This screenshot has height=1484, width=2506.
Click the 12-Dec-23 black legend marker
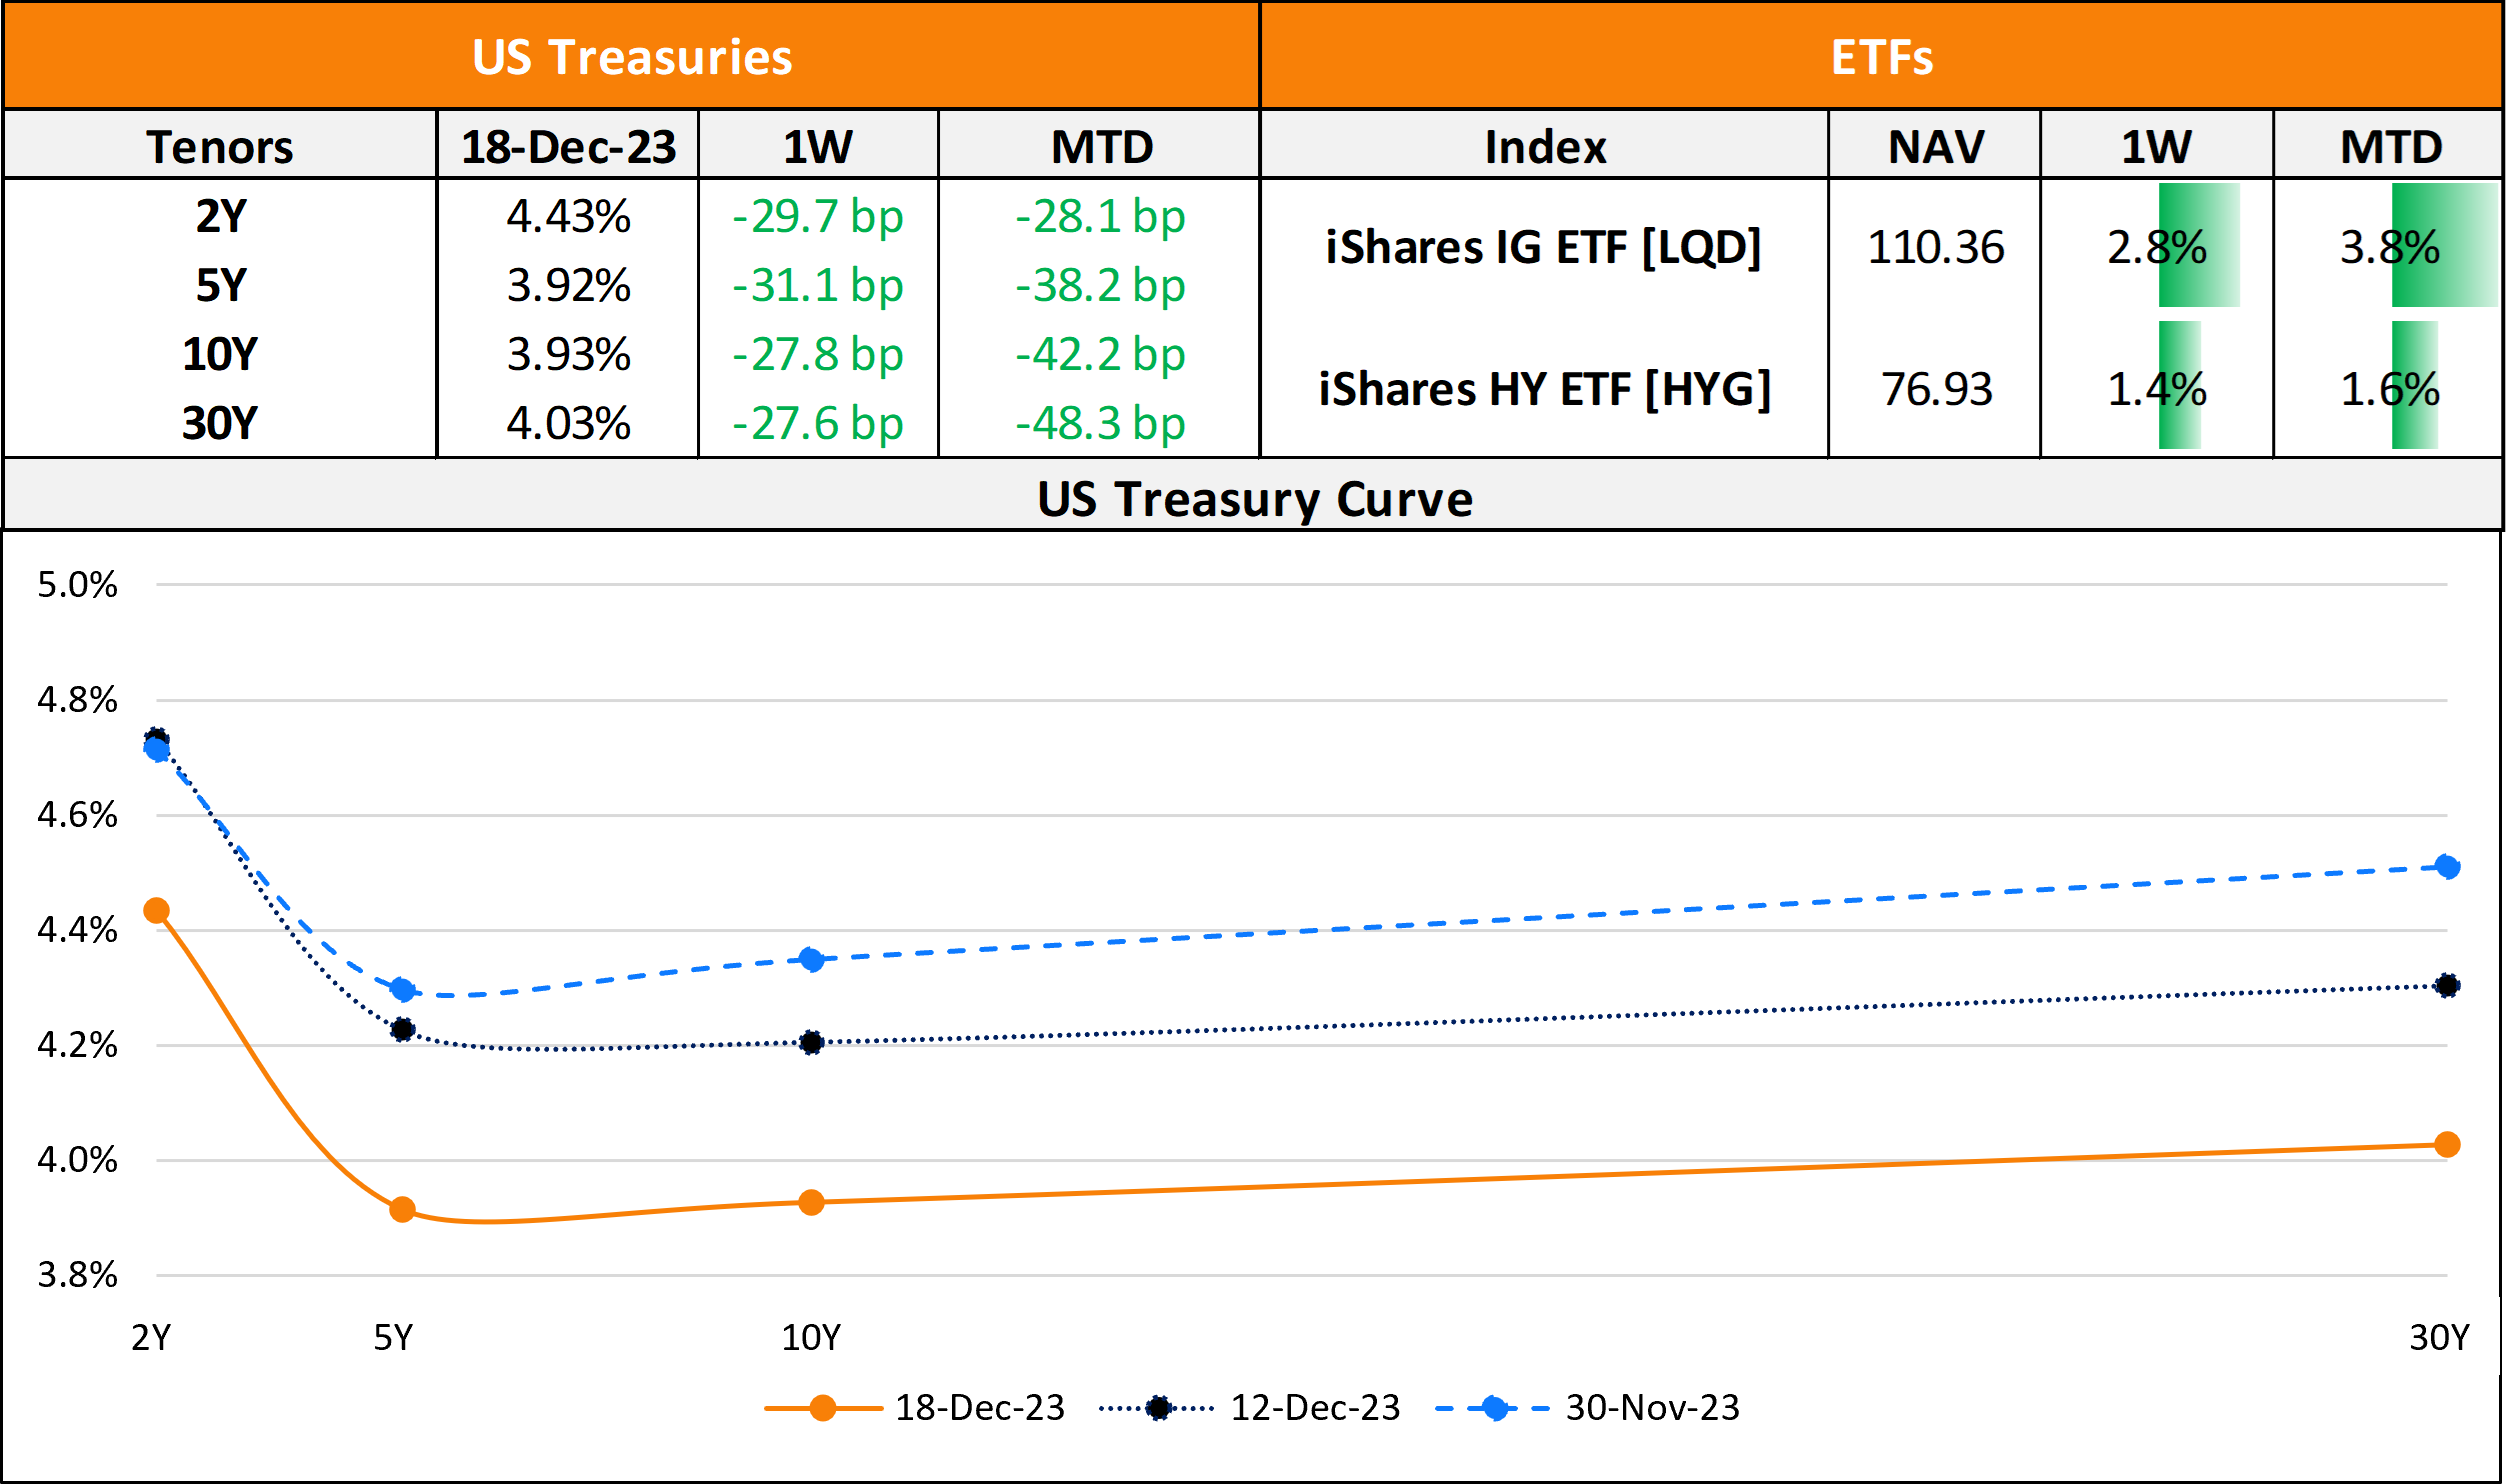pyautogui.click(x=1158, y=1408)
